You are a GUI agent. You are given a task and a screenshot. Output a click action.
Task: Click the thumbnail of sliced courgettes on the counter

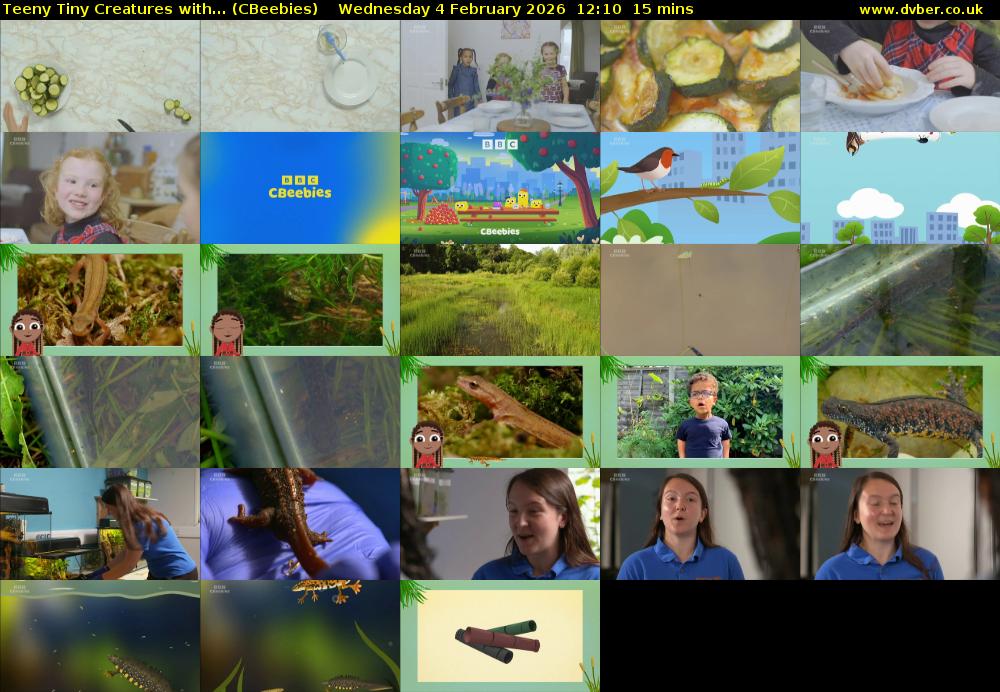click(100, 76)
